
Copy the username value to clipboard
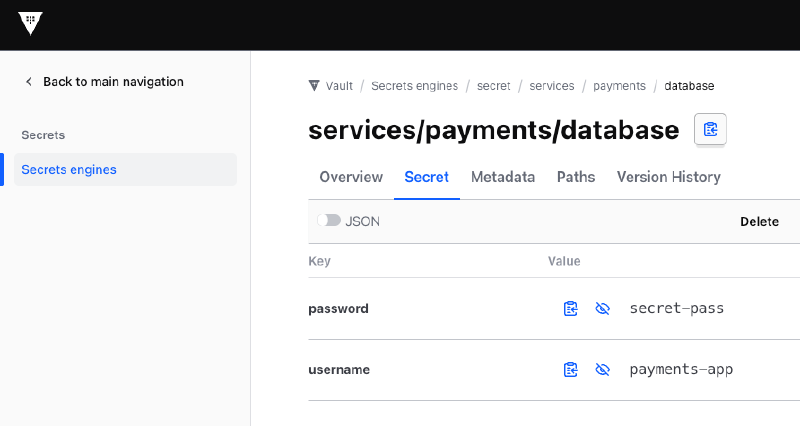coord(570,370)
